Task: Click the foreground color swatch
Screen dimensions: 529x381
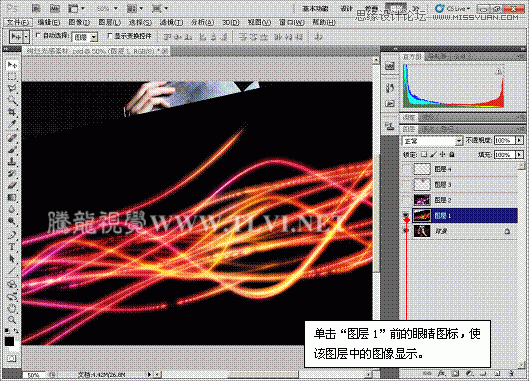Action: point(9,341)
